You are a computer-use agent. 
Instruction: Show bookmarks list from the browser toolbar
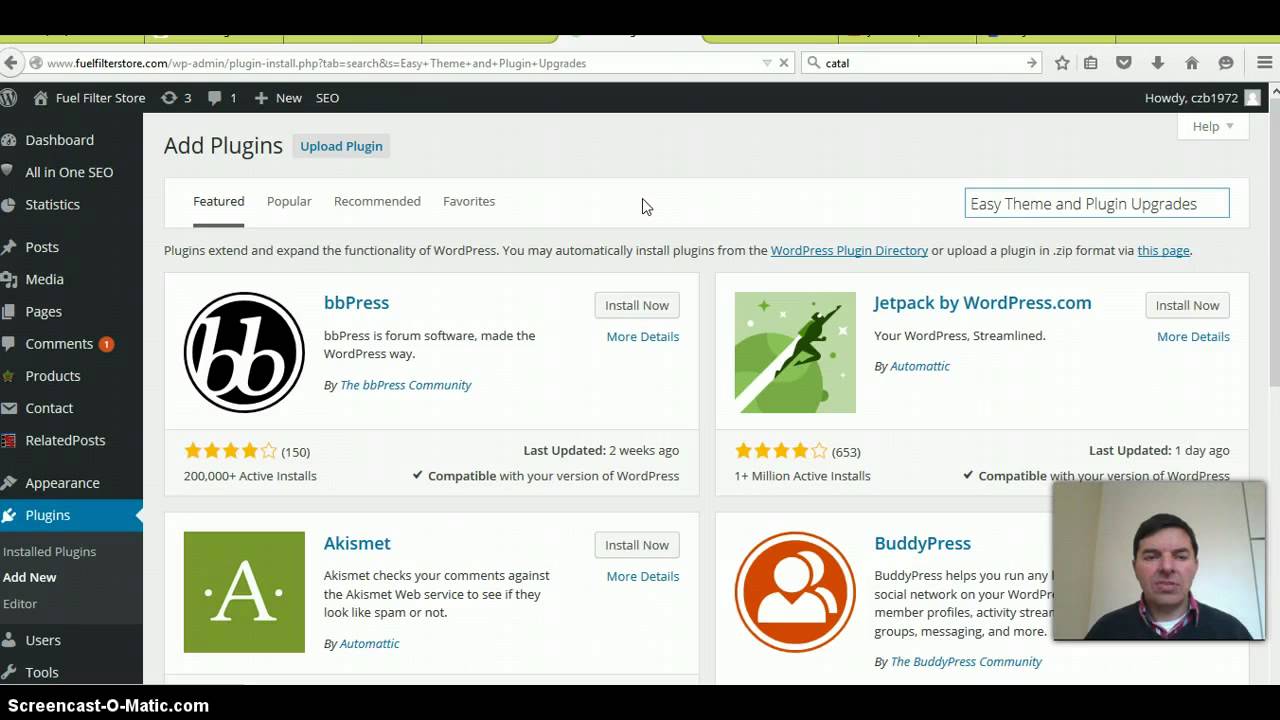1091,63
